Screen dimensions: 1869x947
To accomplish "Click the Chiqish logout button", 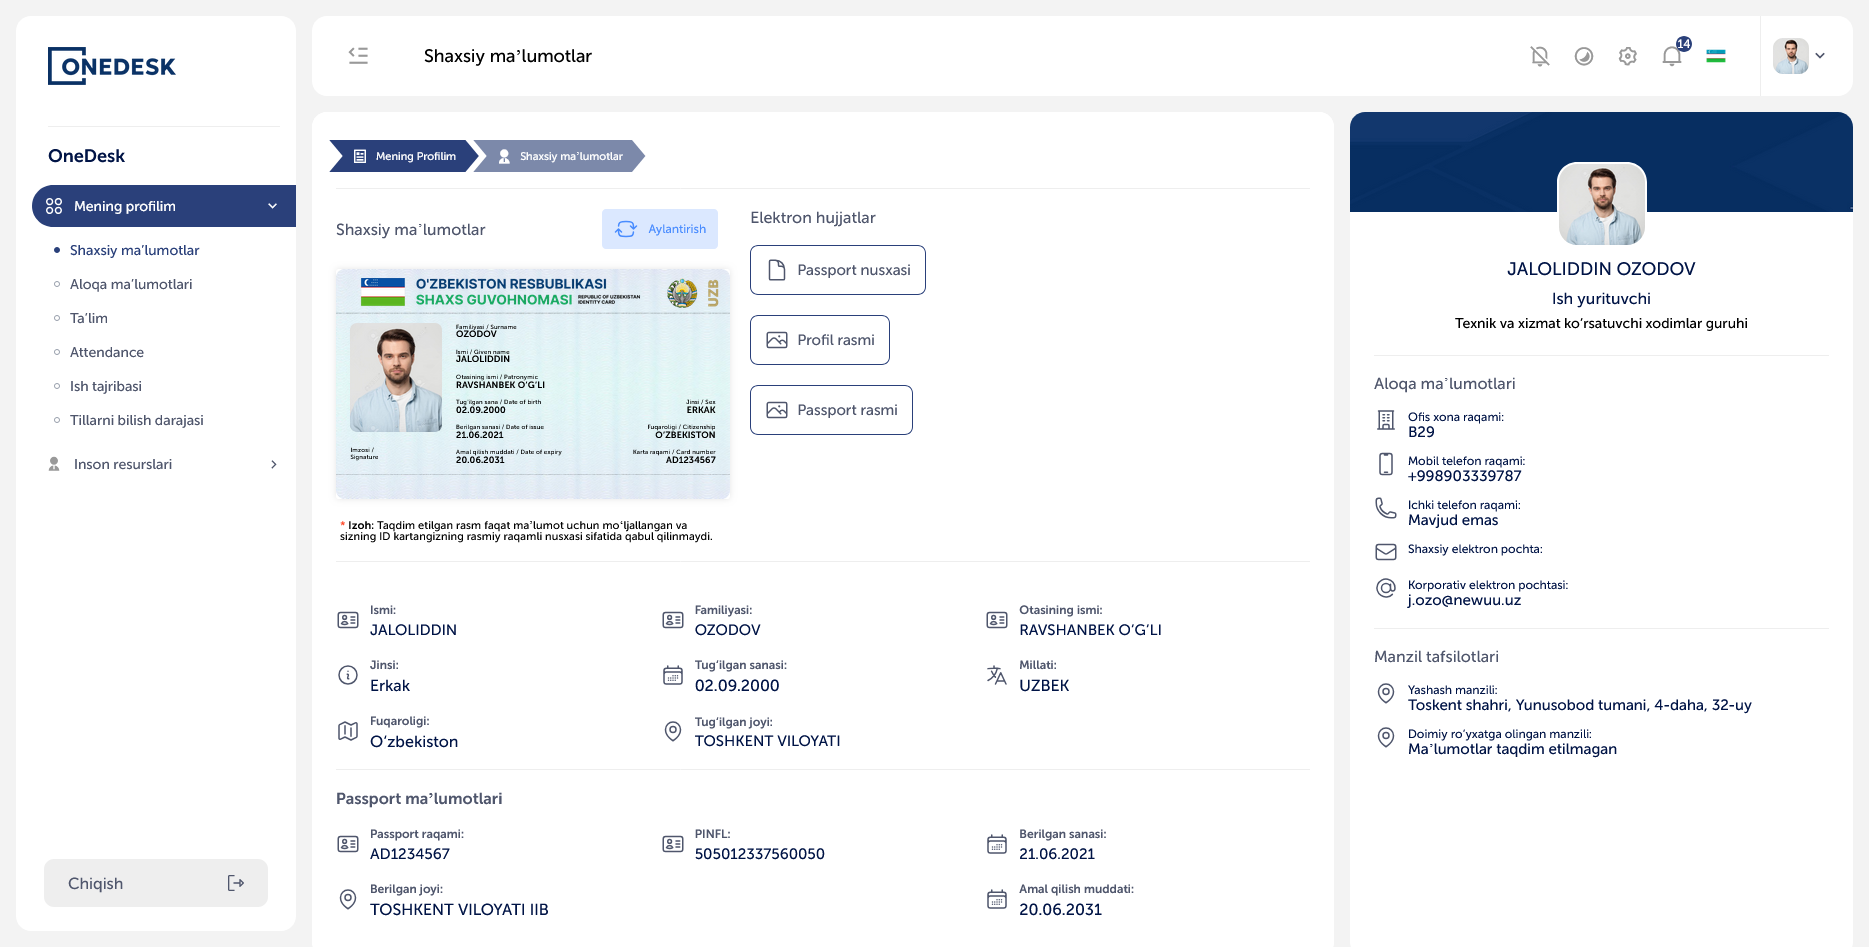I will (x=156, y=883).
